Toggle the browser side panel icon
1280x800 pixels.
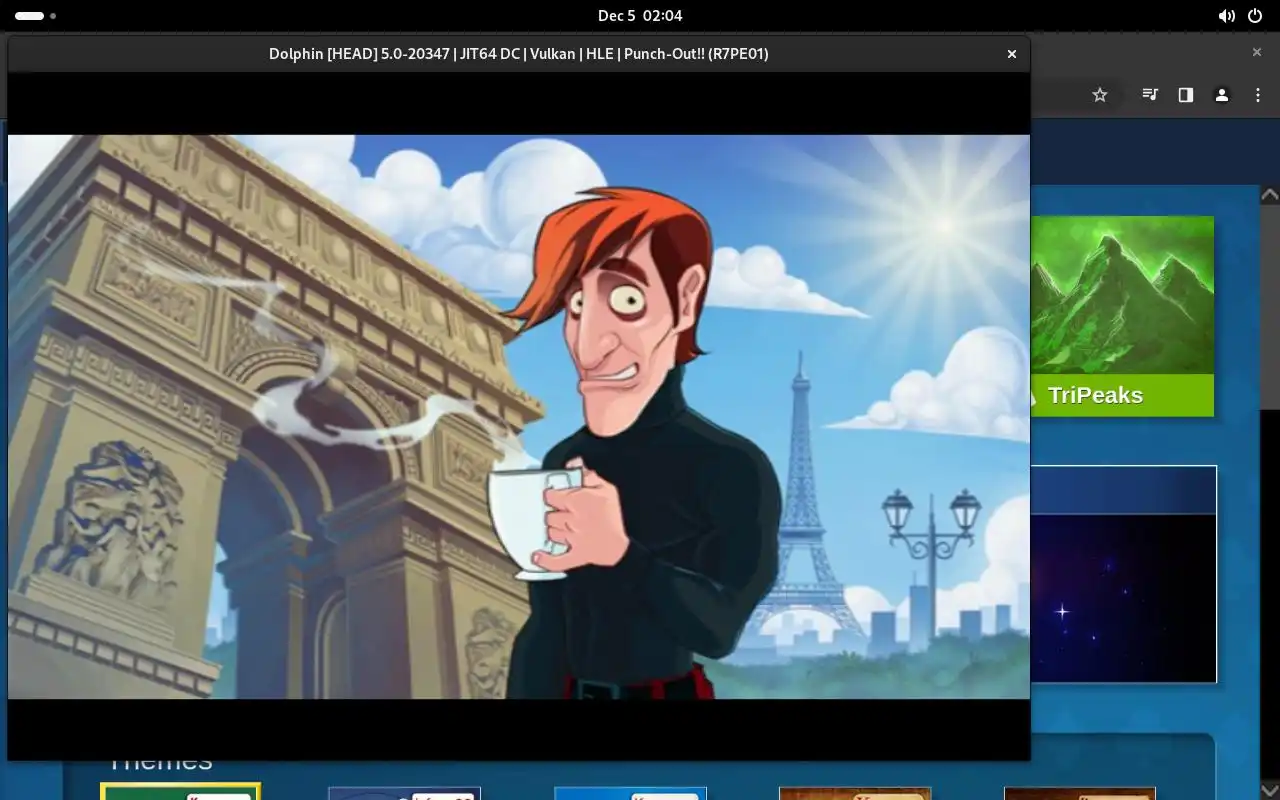pos(1186,95)
